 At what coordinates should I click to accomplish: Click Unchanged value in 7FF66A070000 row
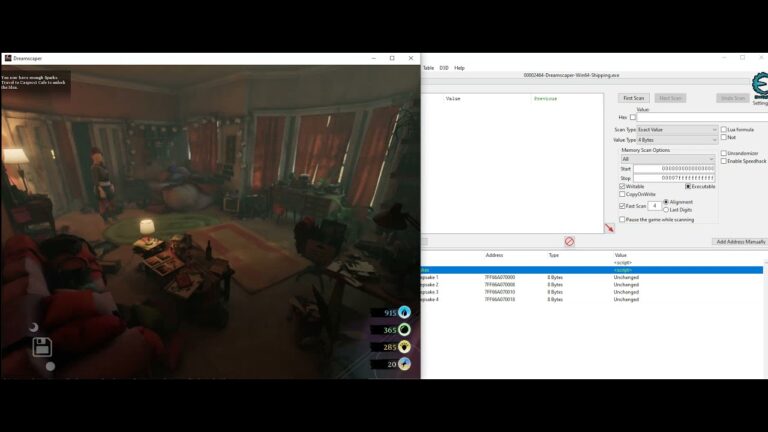point(626,277)
